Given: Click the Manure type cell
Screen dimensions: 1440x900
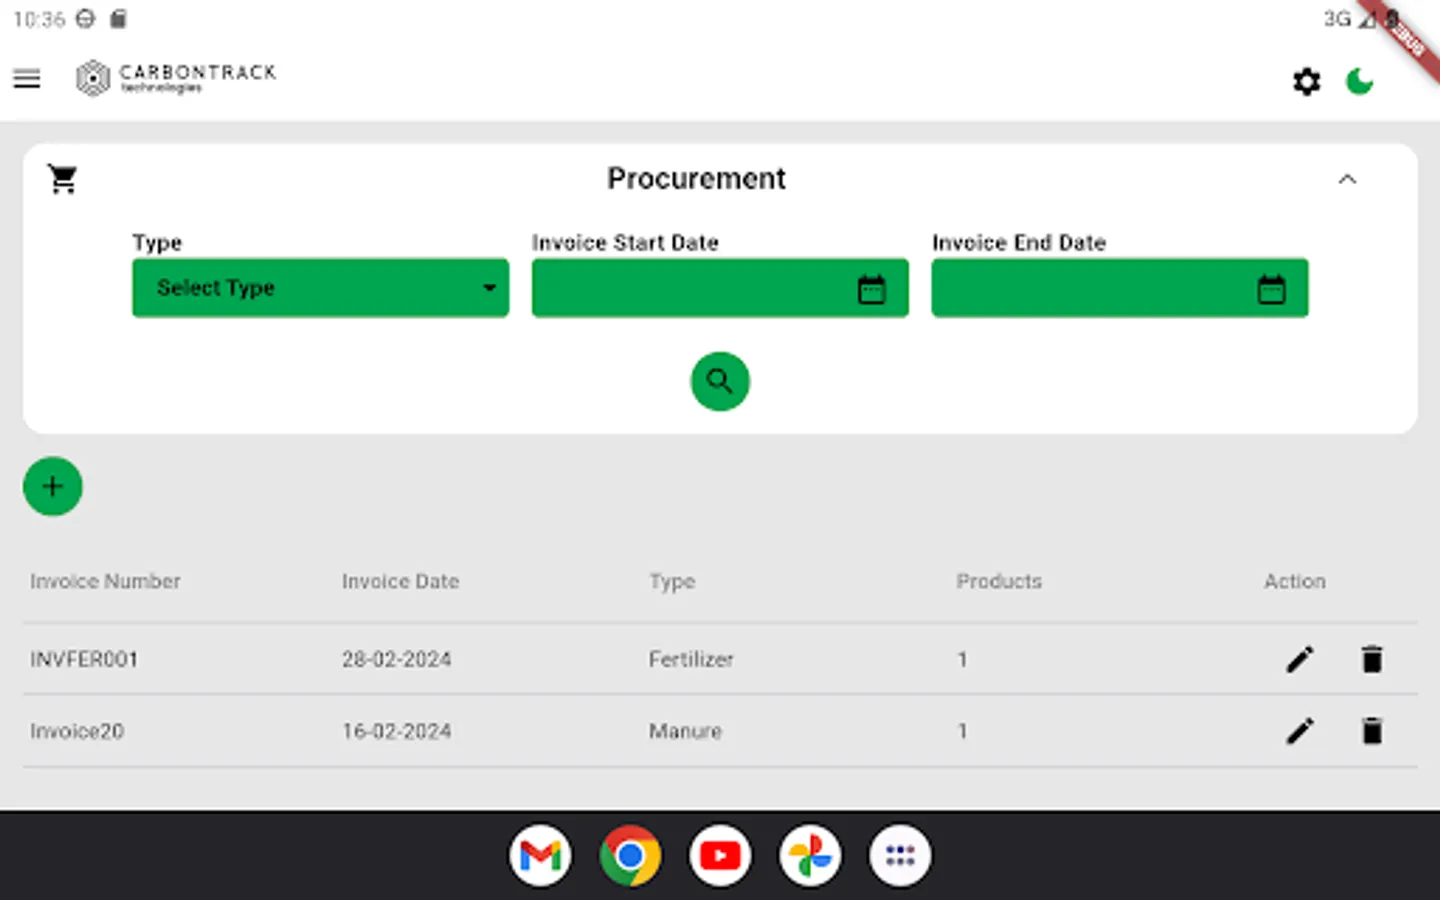Looking at the screenshot, I should coord(685,731).
